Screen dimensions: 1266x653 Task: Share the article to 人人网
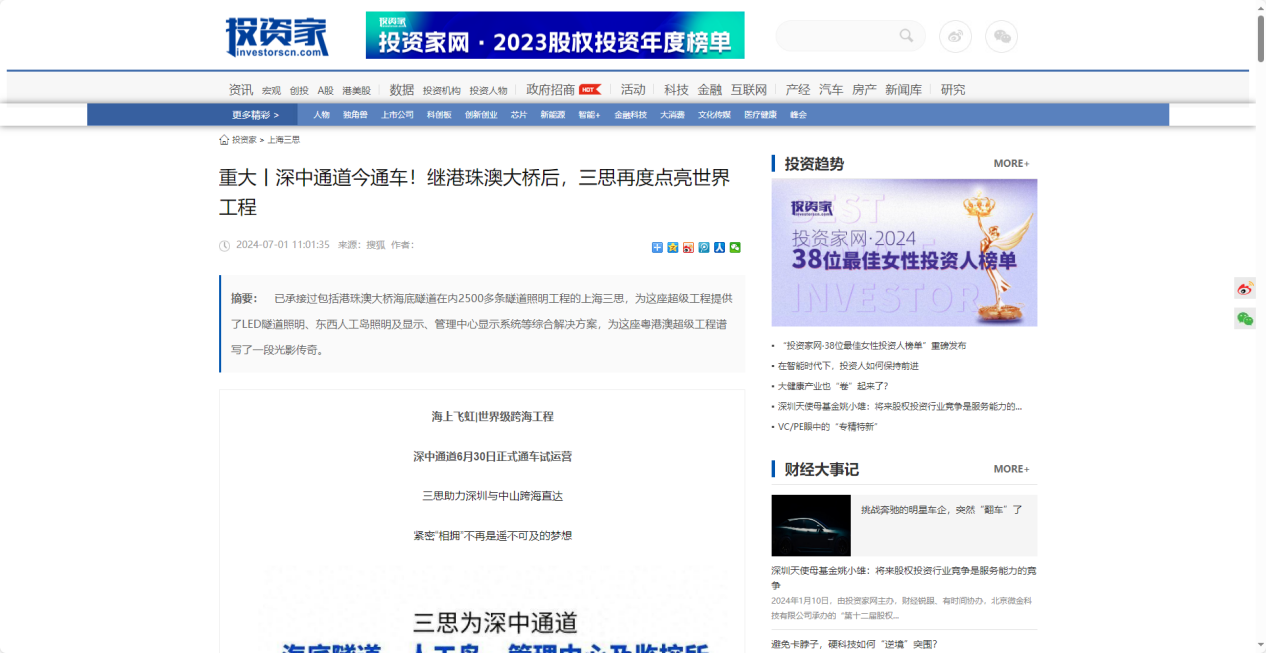click(x=719, y=247)
